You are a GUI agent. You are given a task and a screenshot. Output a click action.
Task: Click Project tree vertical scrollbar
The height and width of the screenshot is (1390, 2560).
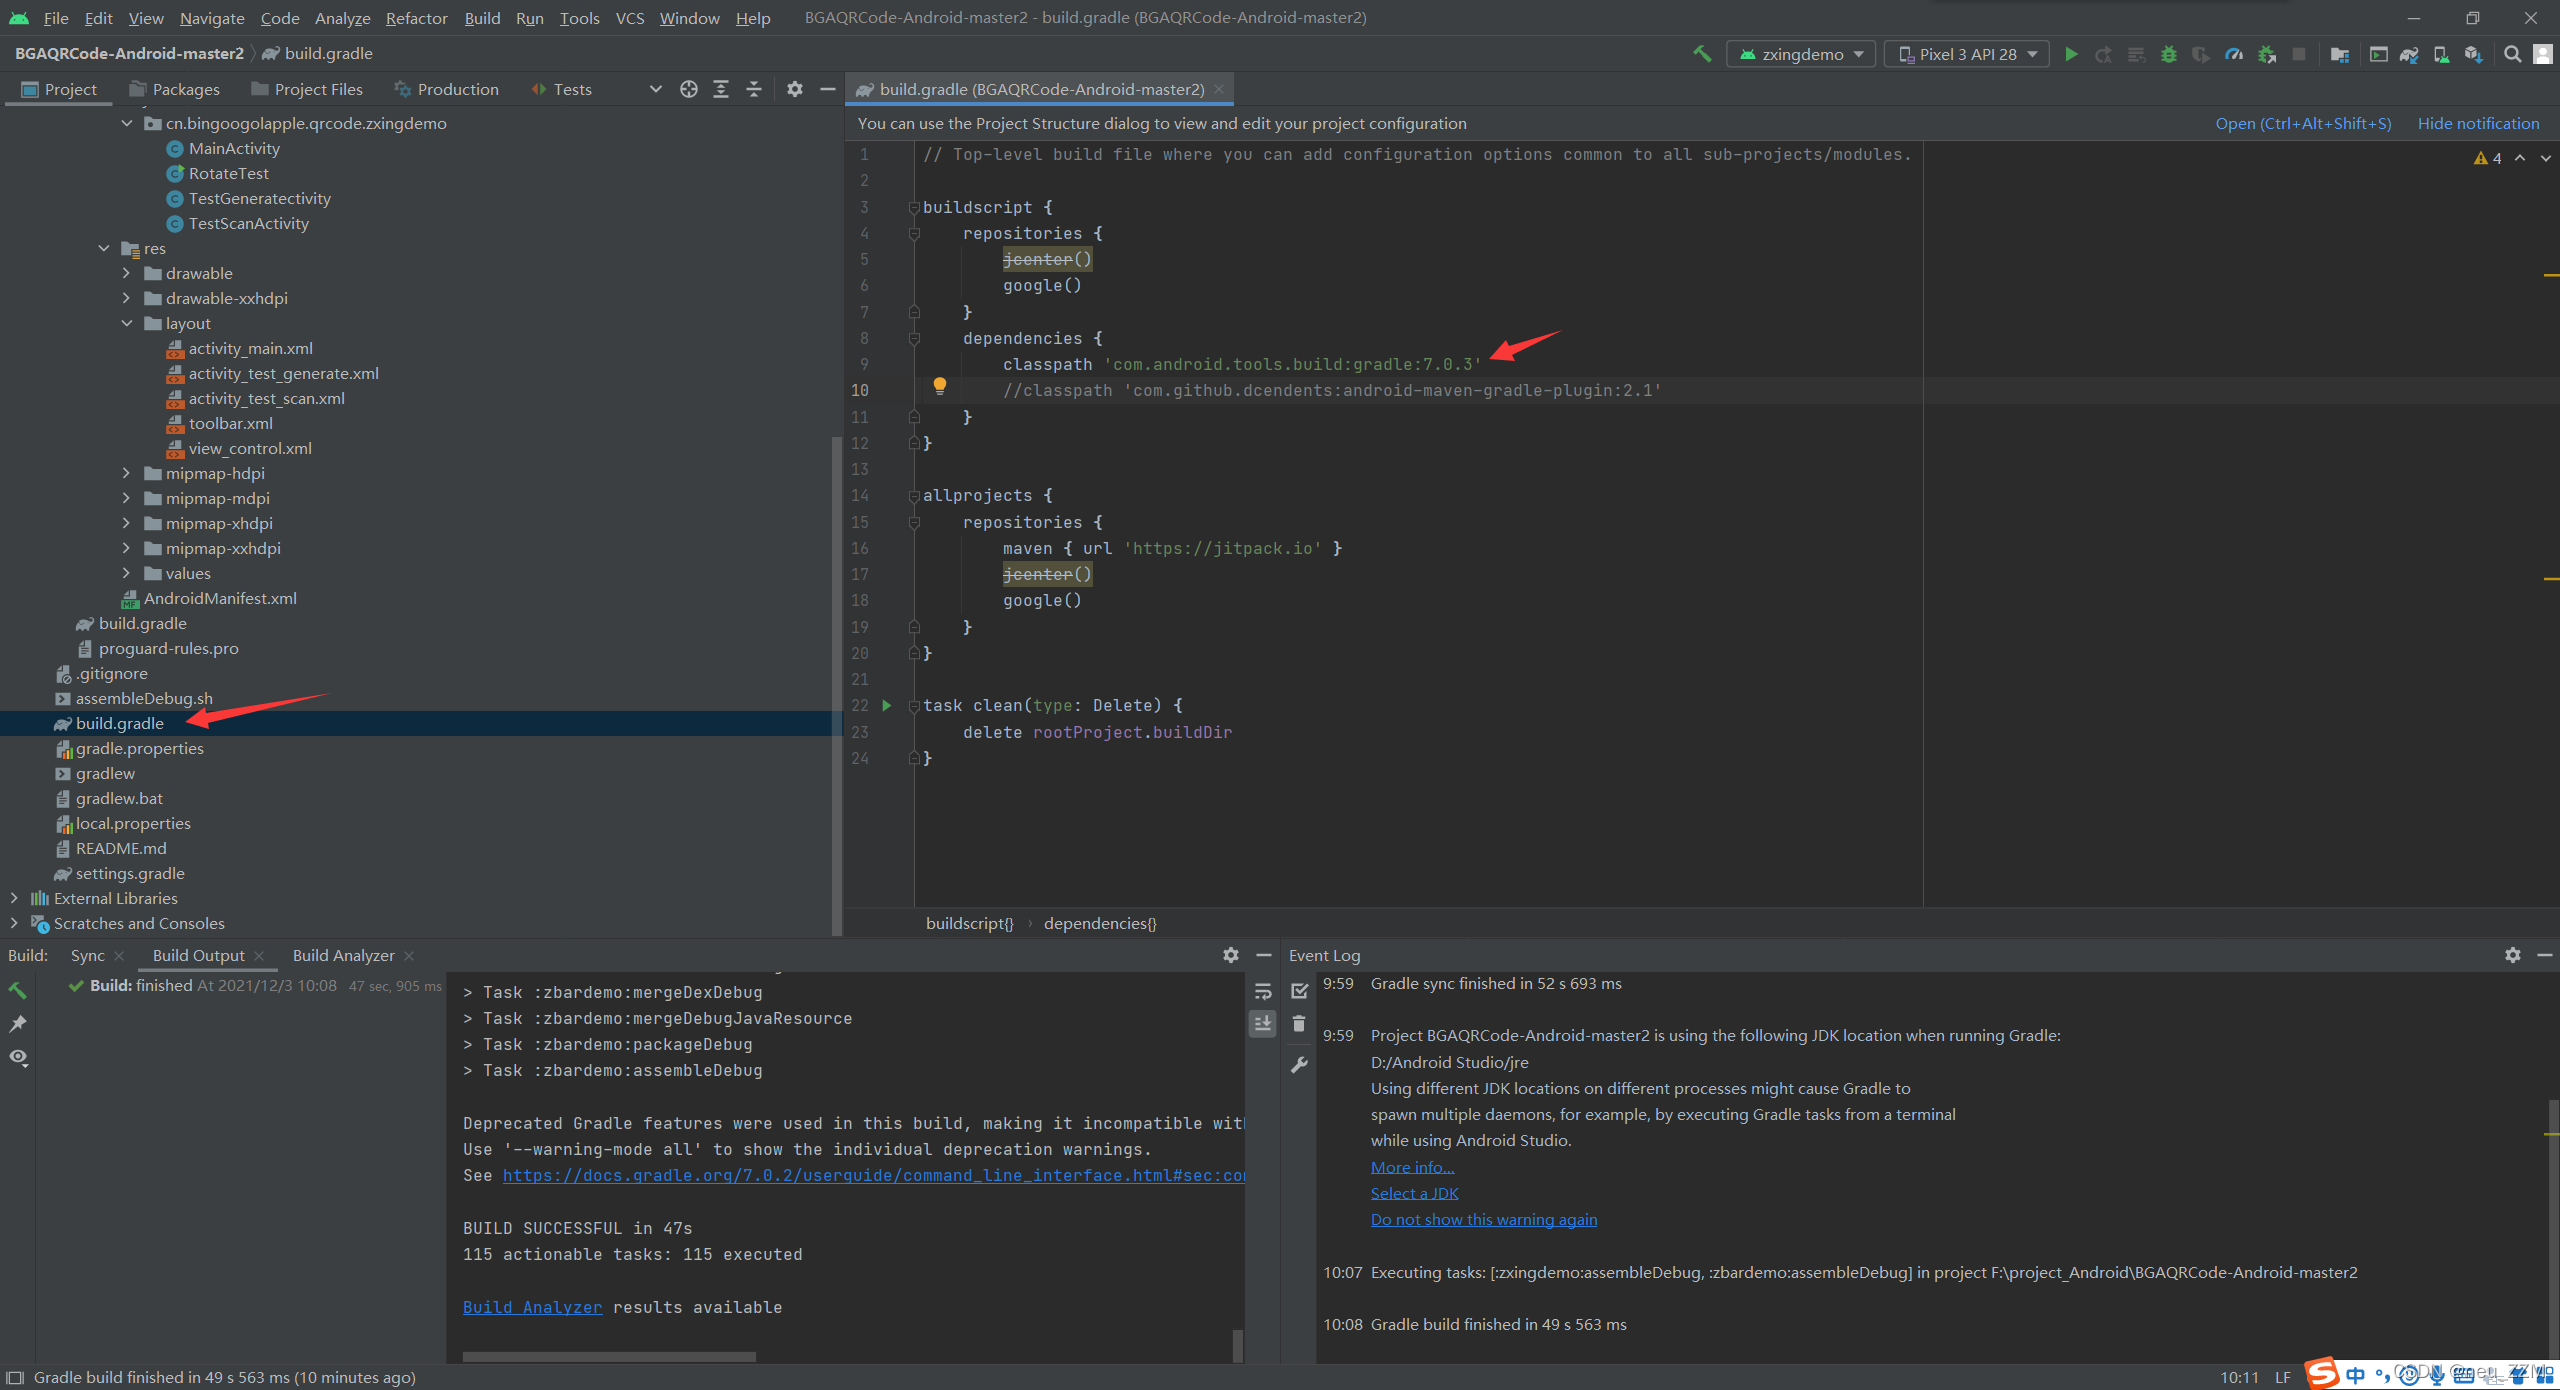(x=836, y=685)
